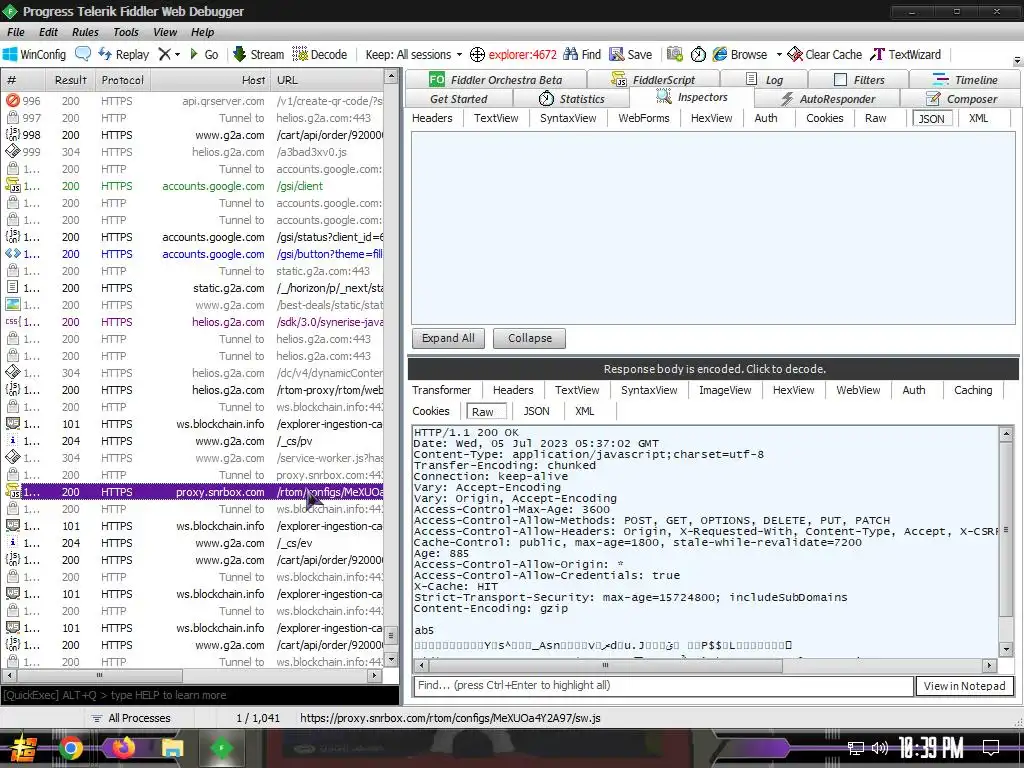Screen dimensions: 1024x768
Task: Select session 998 www.g2a.com row
Action: (x=193, y=135)
